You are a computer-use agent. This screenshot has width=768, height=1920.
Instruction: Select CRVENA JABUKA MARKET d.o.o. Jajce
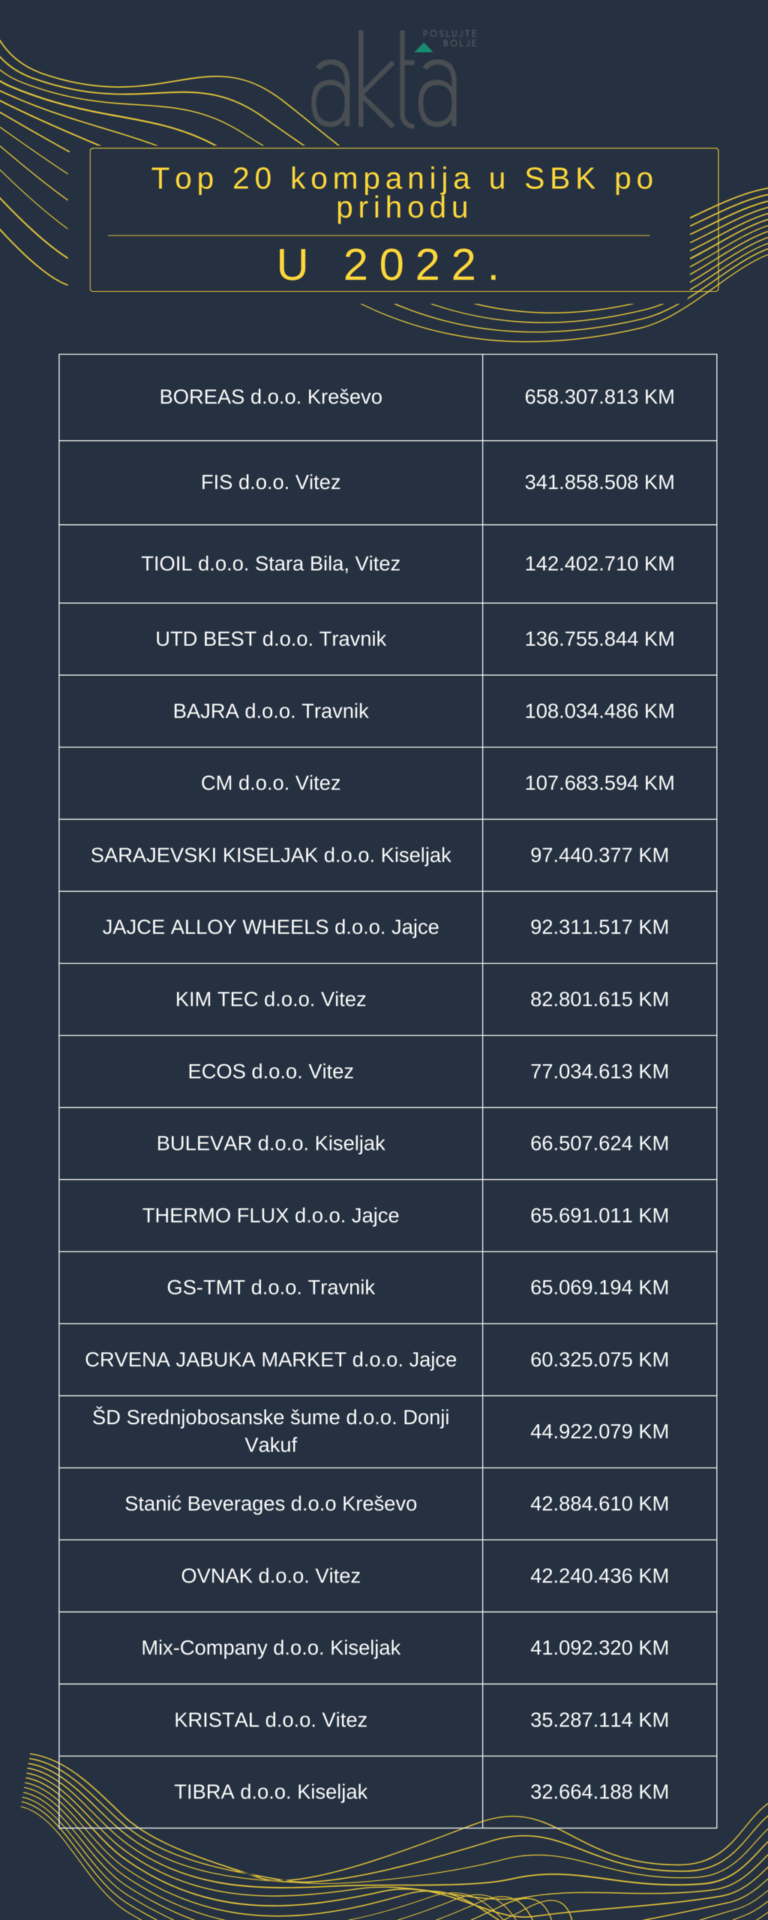[271, 1359]
